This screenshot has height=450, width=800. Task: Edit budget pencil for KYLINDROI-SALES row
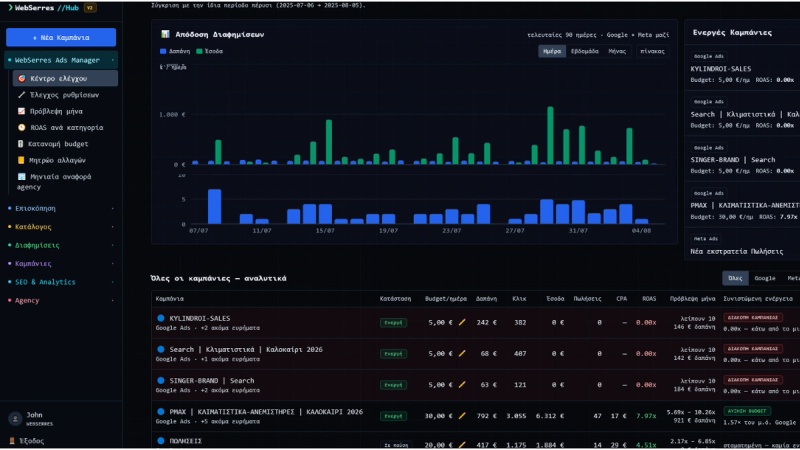[x=462, y=322]
